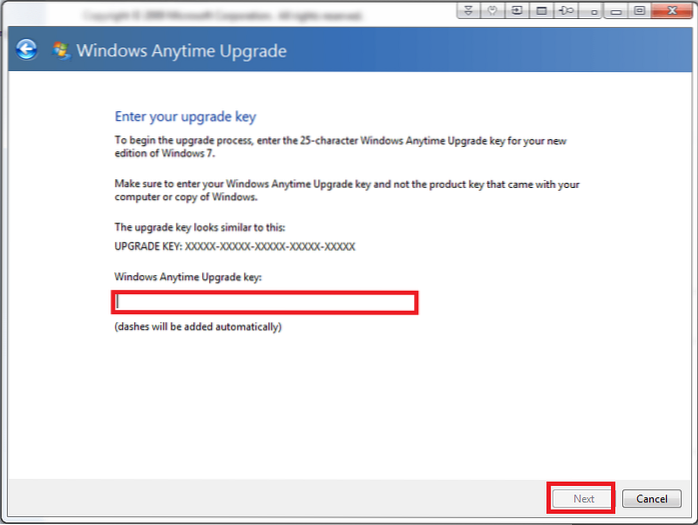This screenshot has width=698, height=525.
Task: Click the sample UPGRADE KEY text line
Action: point(236,246)
